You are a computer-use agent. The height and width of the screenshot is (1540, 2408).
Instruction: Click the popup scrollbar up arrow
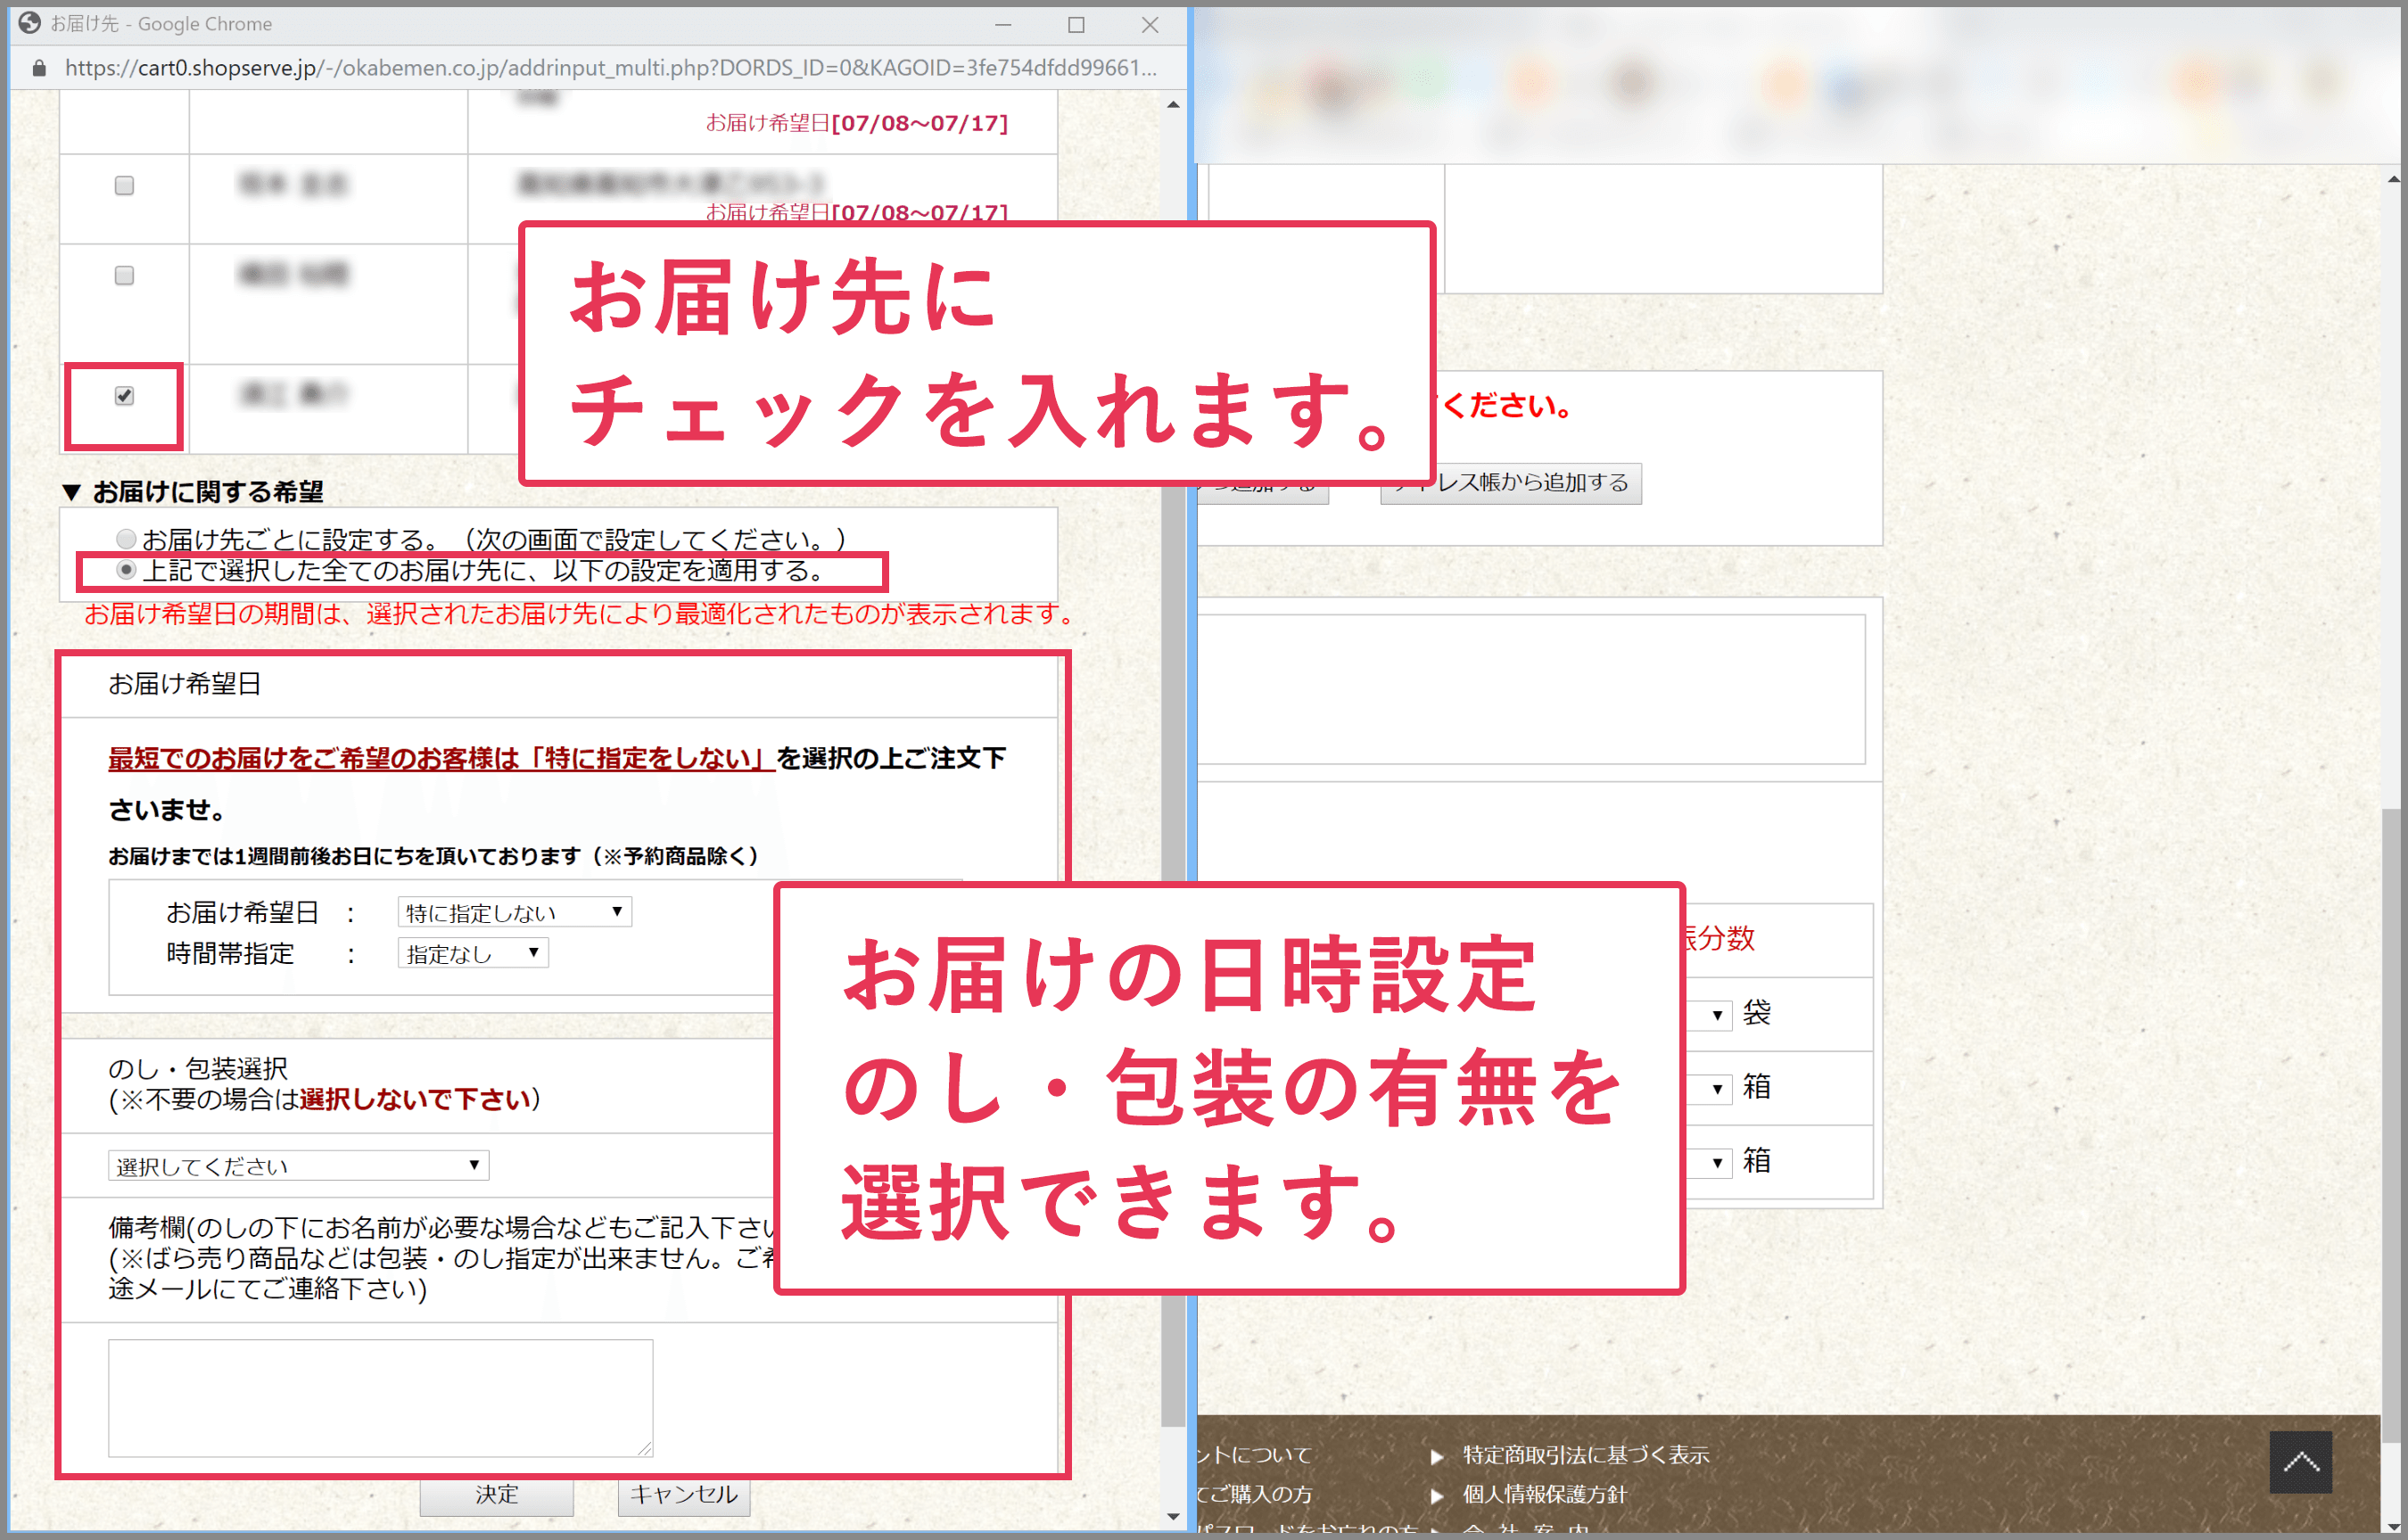tap(1173, 104)
